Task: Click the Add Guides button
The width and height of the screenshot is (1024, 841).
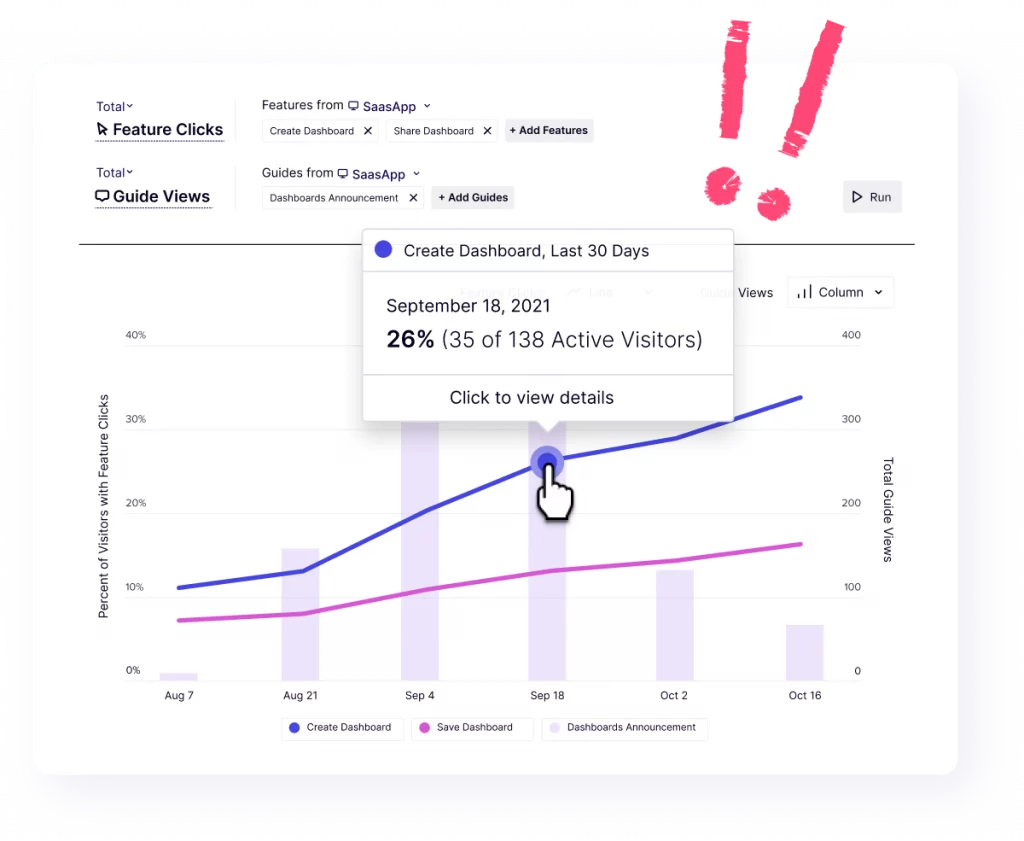Action: pos(473,197)
